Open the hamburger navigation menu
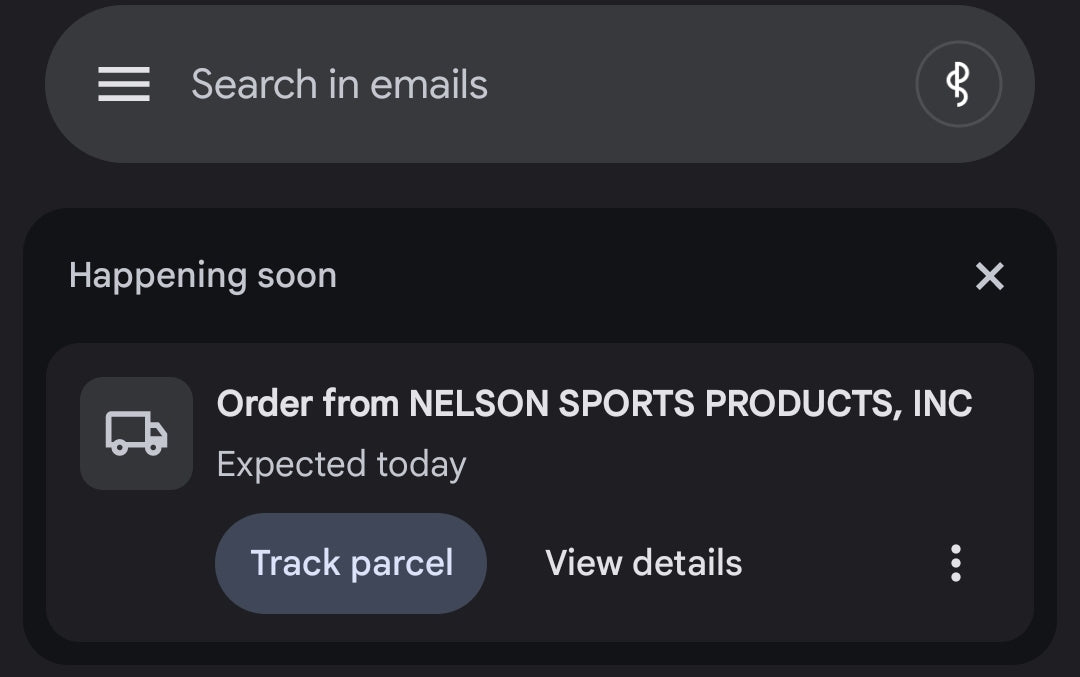This screenshot has width=1080, height=677. [124, 85]
